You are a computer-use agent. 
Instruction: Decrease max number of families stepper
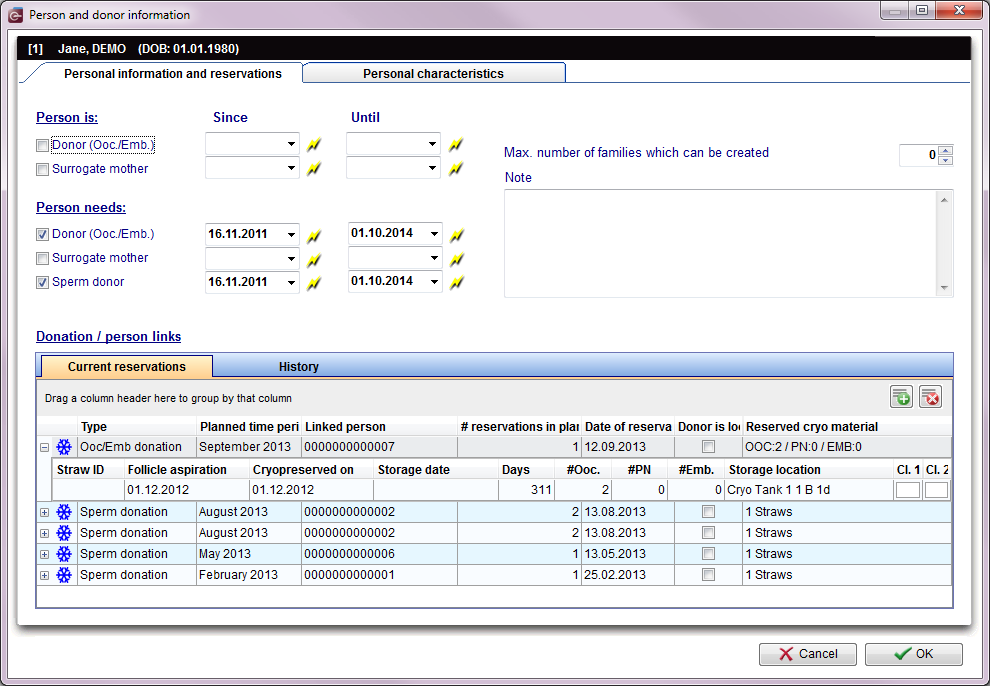(945, 160)
